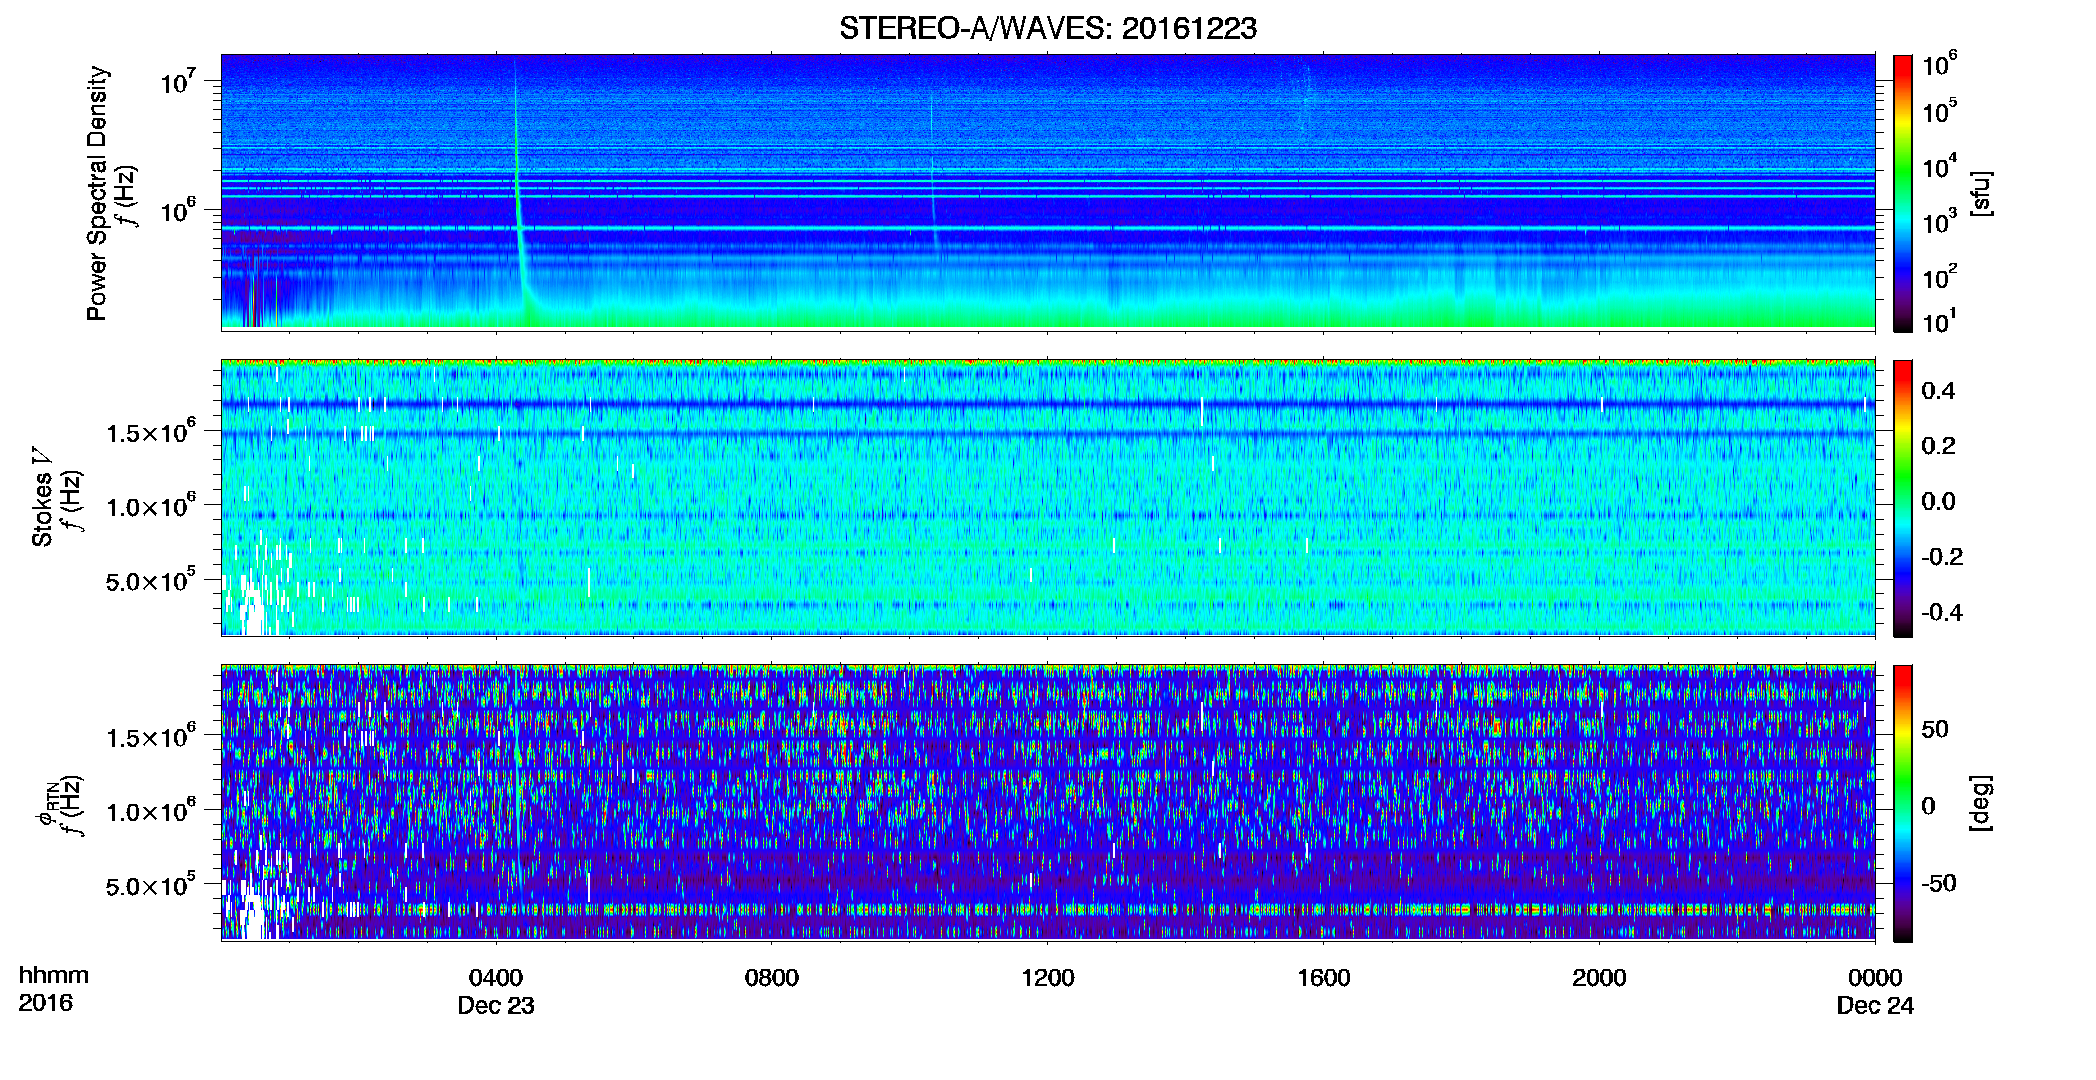The width and height of the screenshot is (2096, 1080).
Task: Click the hhmm time axis label
Action: click(x=54, y=975)
